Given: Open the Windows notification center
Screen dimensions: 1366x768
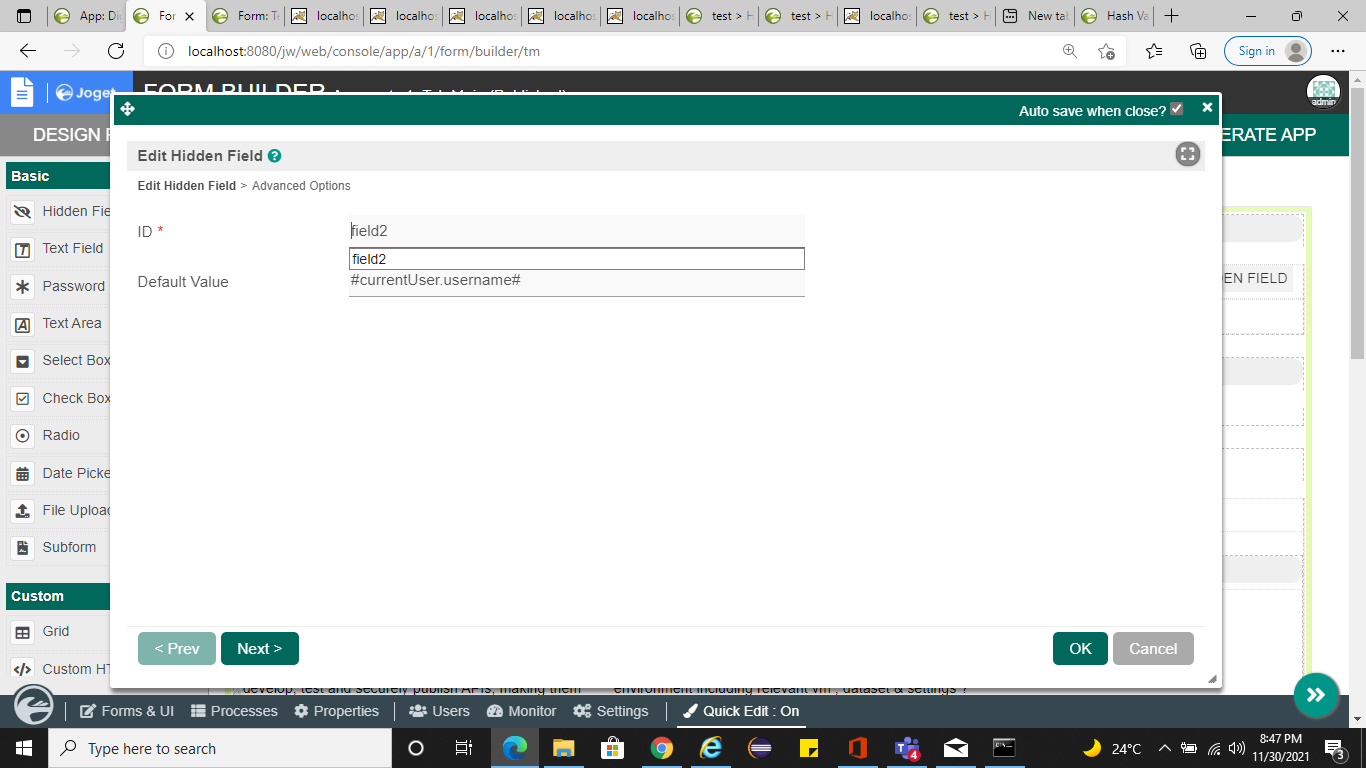Looking at the screenshot, I should coord(1335,748).
